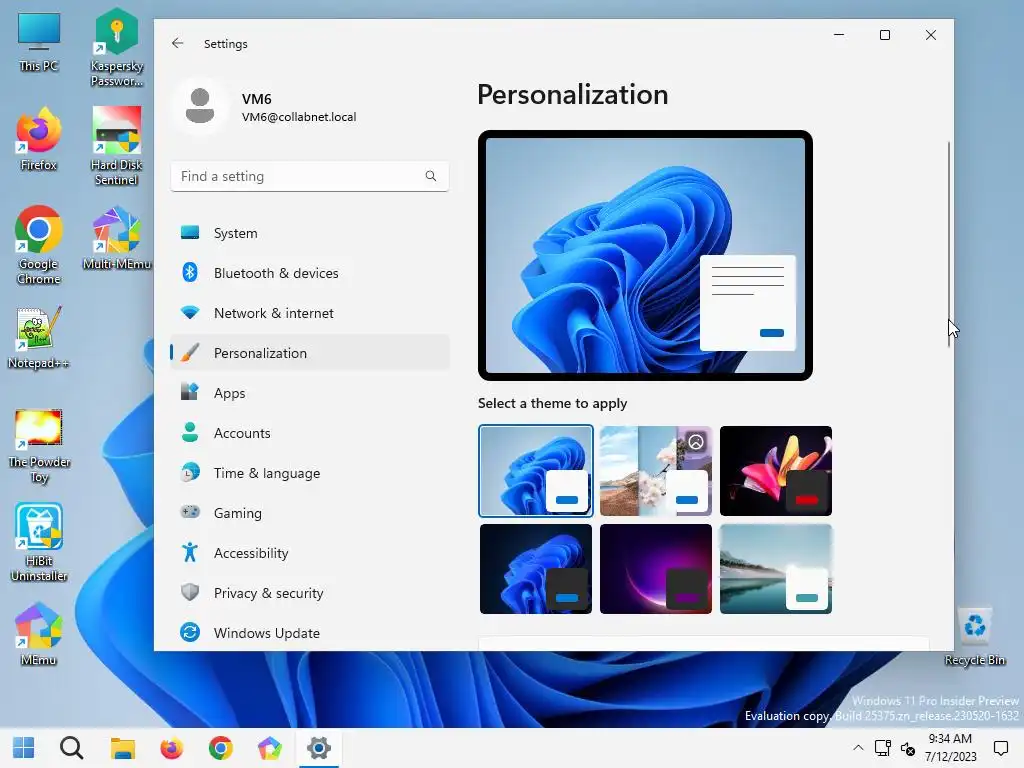
Task: Open the clock showing 9:34 AM
Action: pyautogui.click(x=950, y=748)
